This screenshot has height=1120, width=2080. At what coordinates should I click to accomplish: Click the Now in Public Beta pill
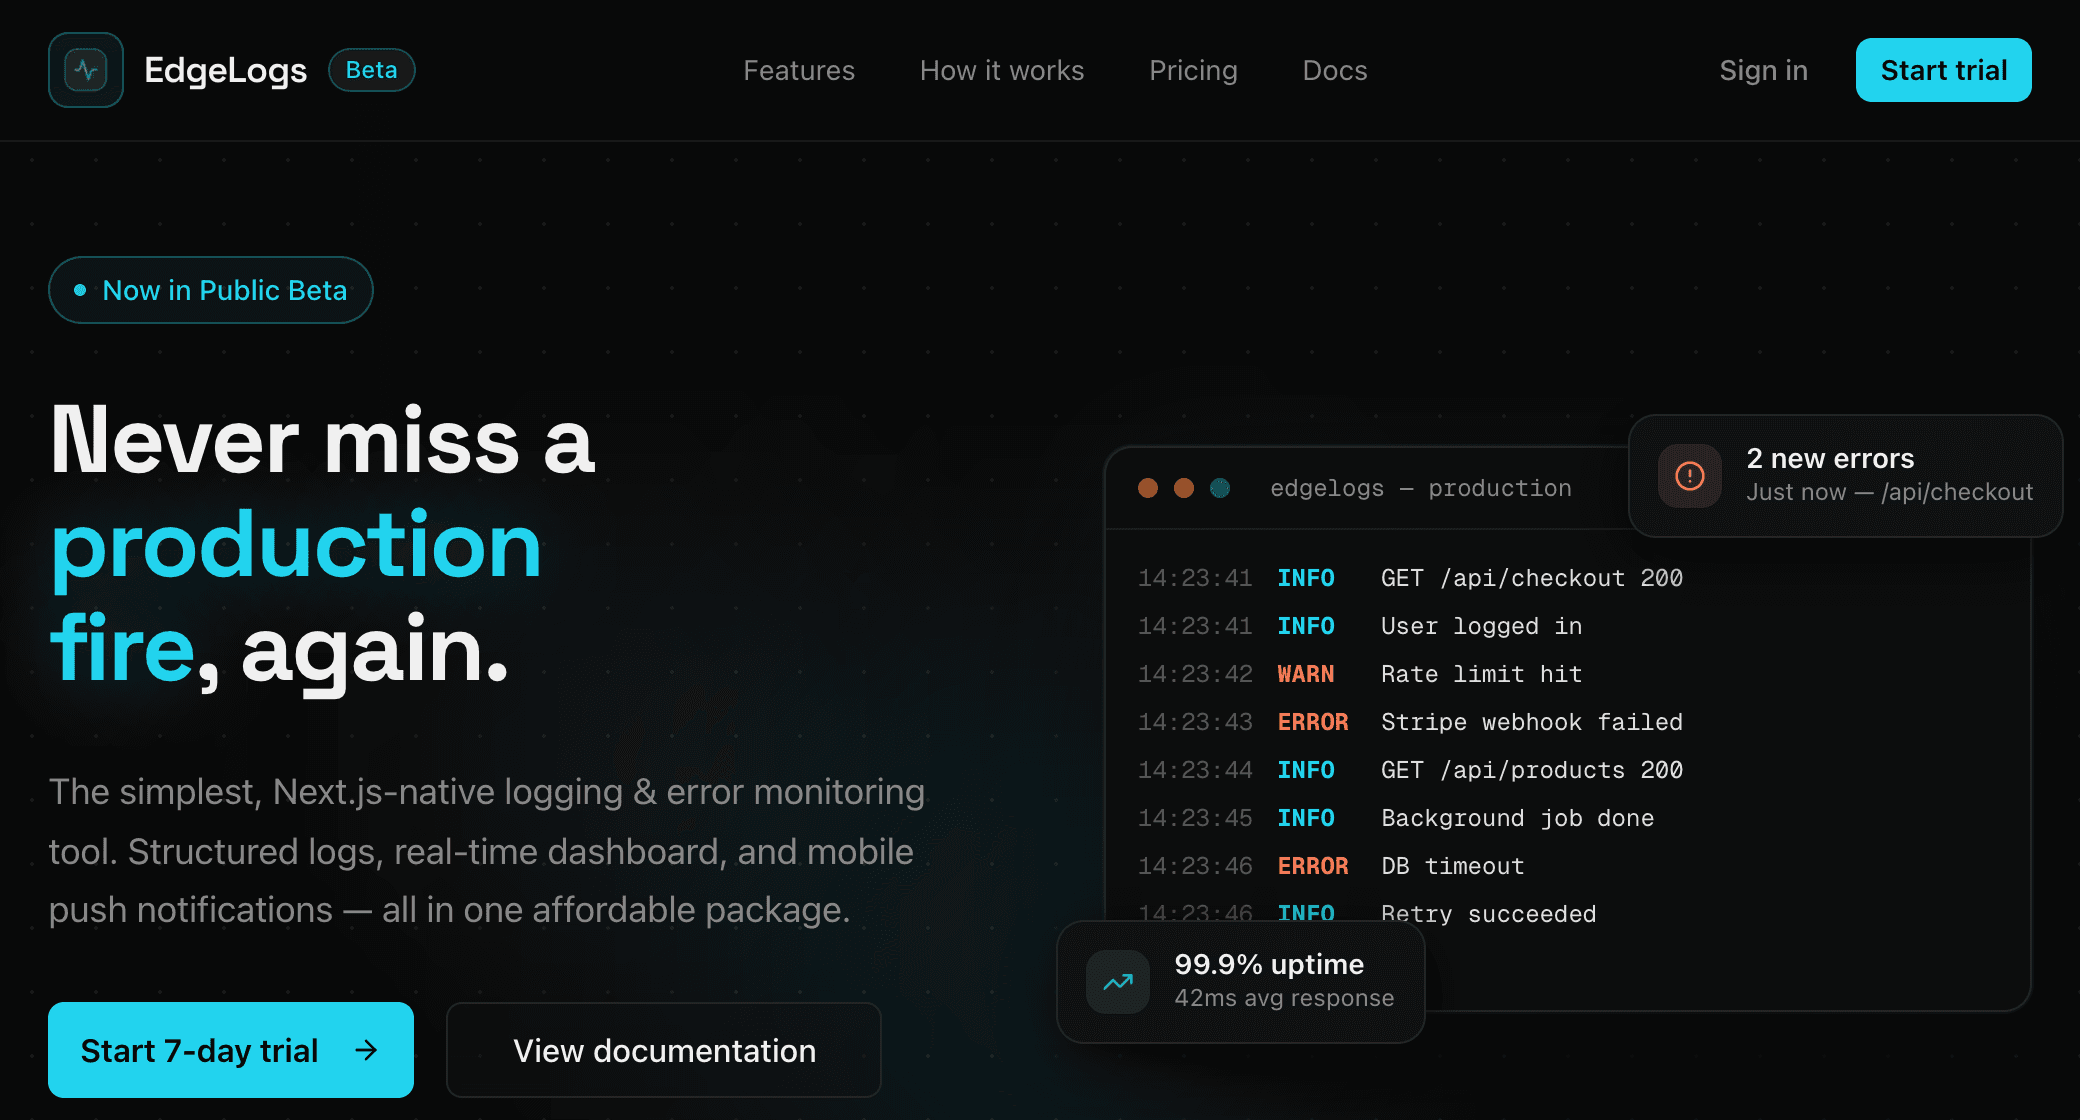(x=211, y=290)
